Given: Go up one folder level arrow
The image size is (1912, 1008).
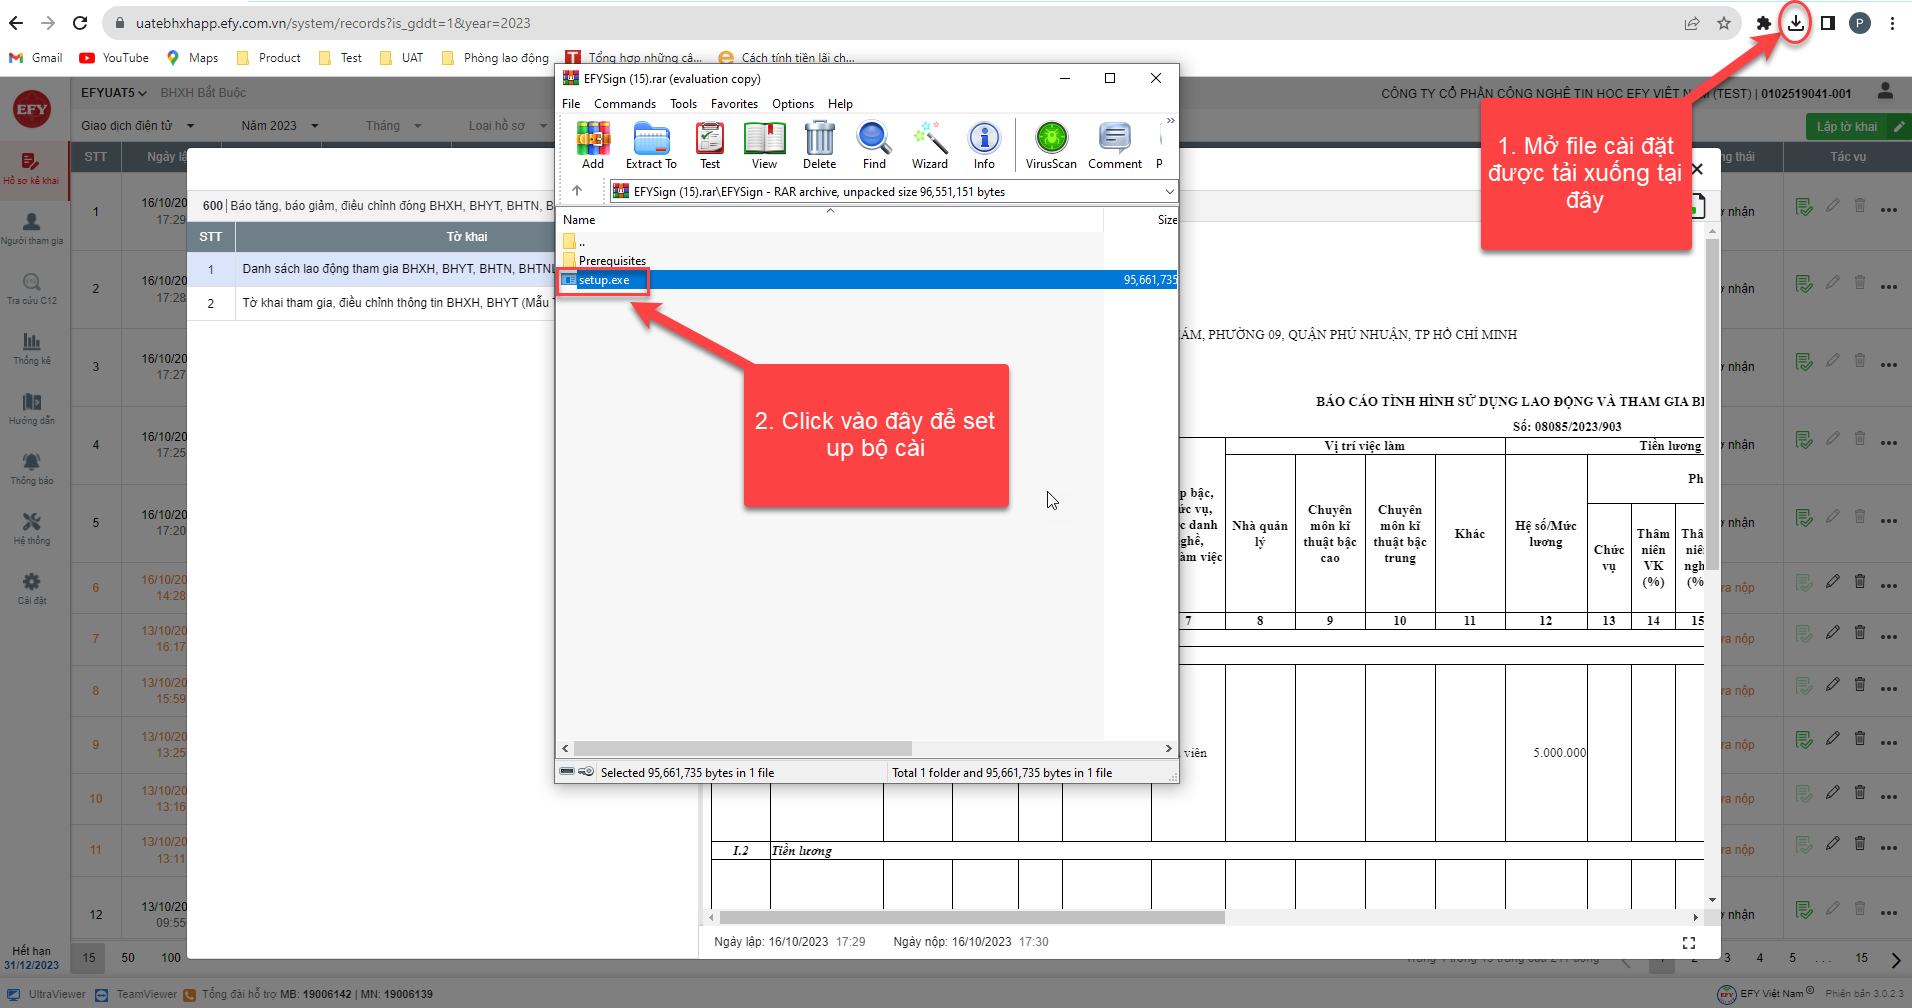Looking at the screenshot, I should point(577,191).
